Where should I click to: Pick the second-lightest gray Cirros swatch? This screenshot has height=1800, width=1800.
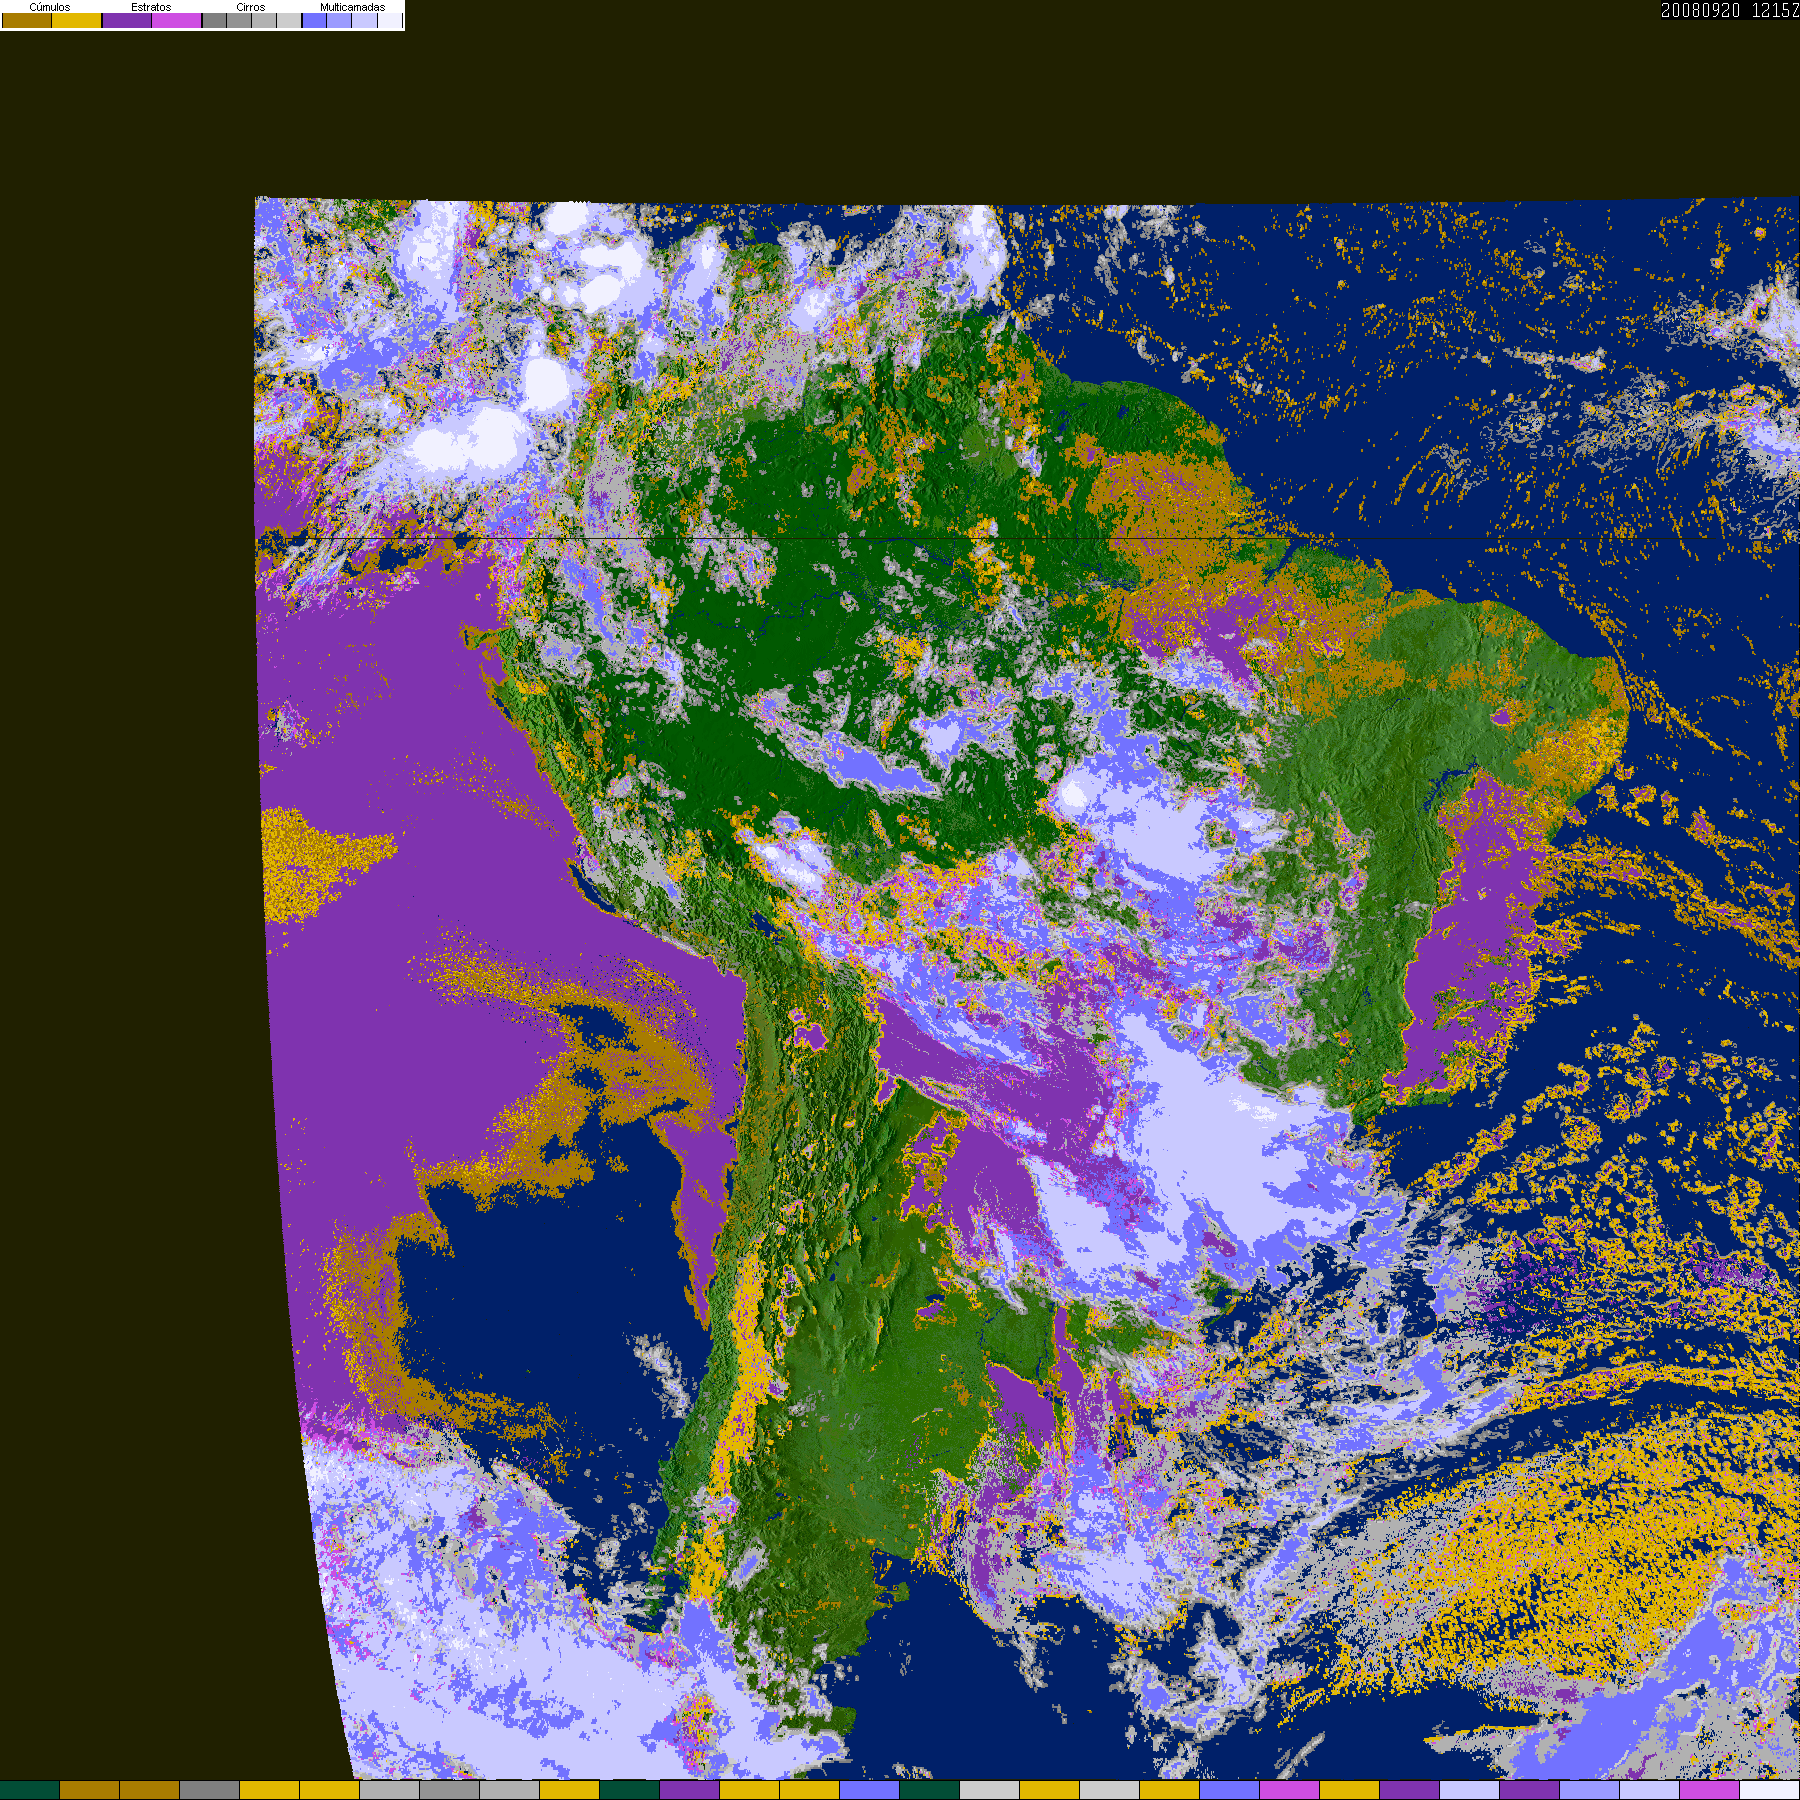pyautogui.click(x=264, y=20)
